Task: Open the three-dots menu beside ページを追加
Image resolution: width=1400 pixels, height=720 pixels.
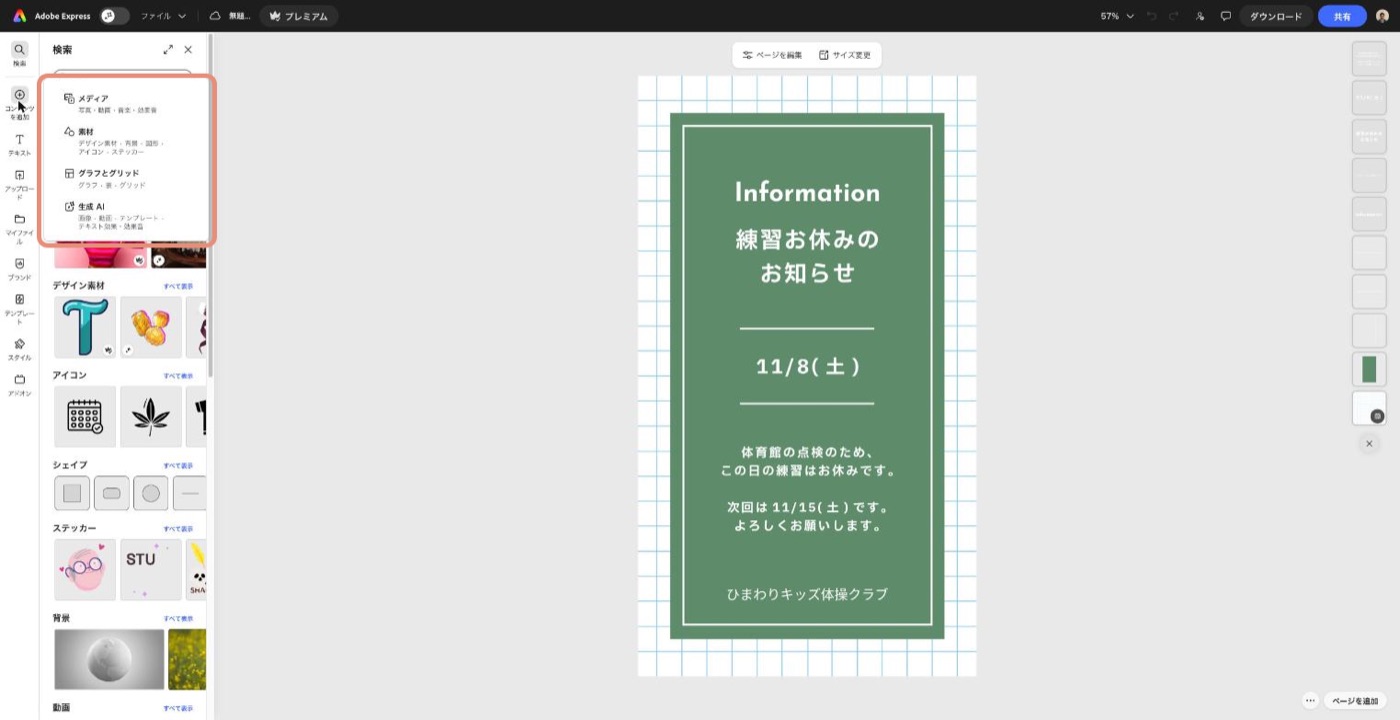Action: coord(1310,701)
